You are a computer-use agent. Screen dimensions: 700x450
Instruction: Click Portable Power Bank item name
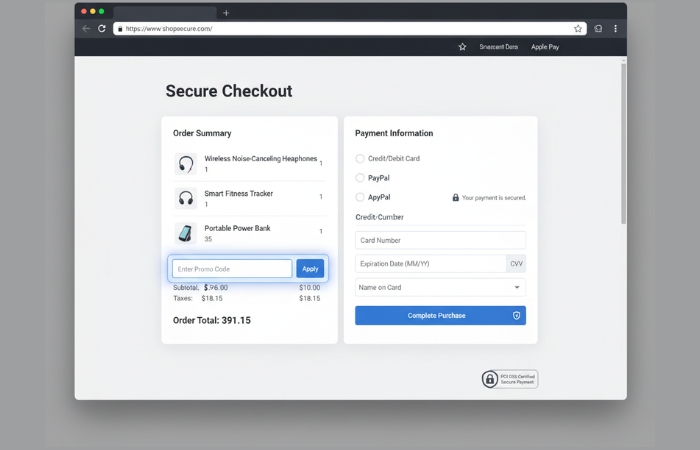pos(237,228)
